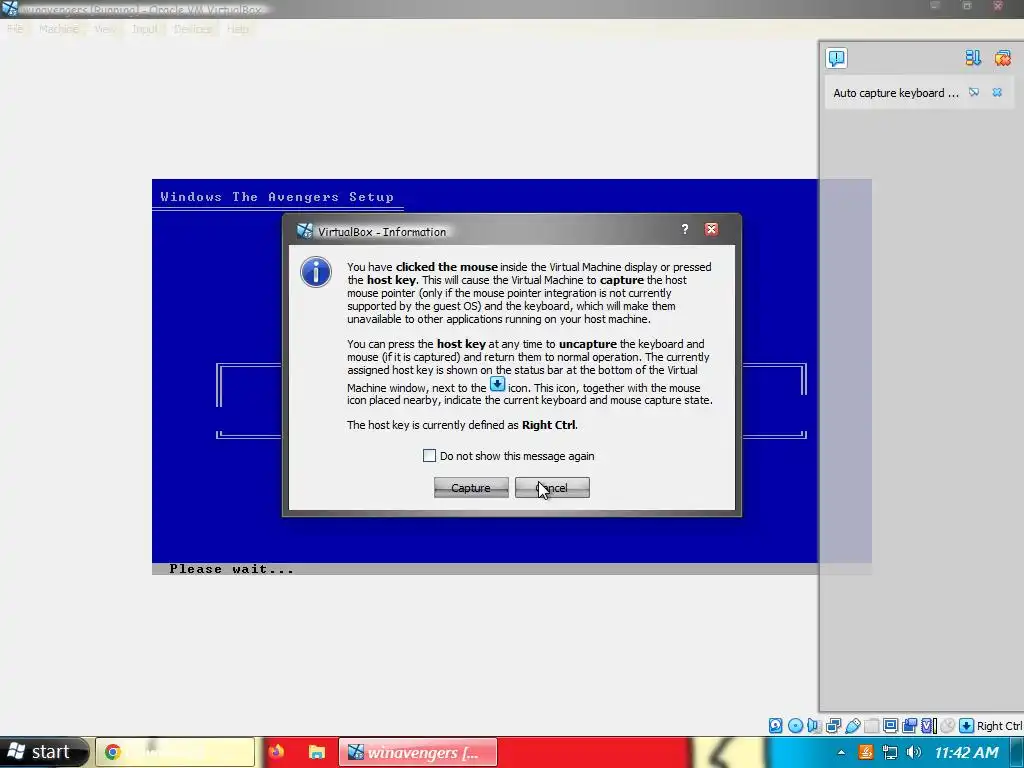
Task: Click the recording status bar icon
Action: (909, 726)
